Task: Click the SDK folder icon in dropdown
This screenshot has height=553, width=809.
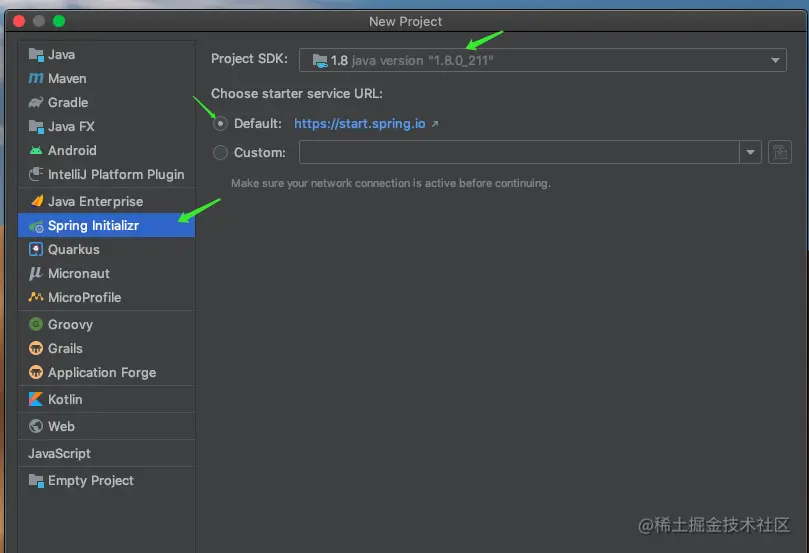Action: coord(320,61)
